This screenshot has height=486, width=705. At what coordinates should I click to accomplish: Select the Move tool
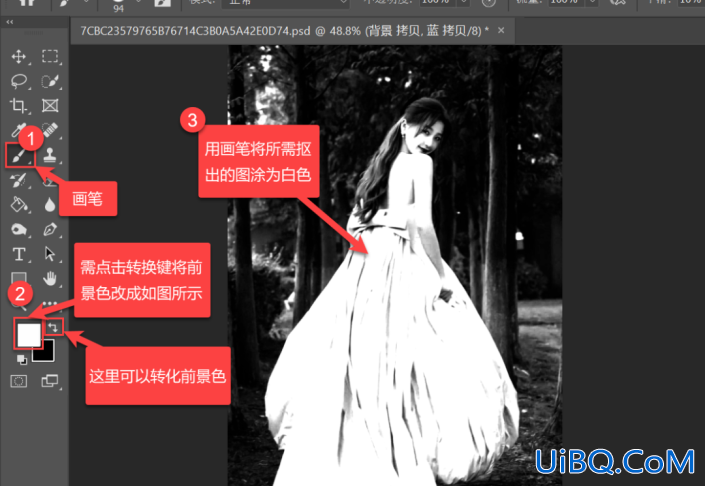[18, 57]
